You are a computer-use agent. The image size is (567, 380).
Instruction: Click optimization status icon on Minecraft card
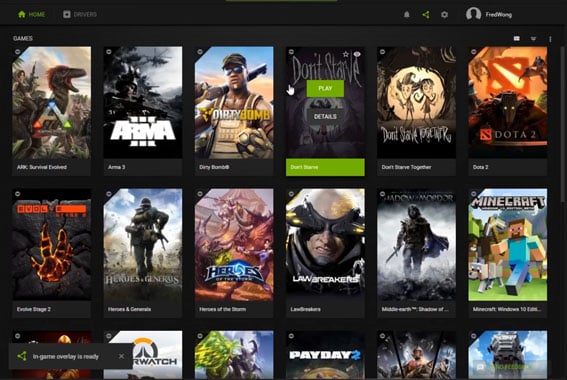[x=474, y=194]
